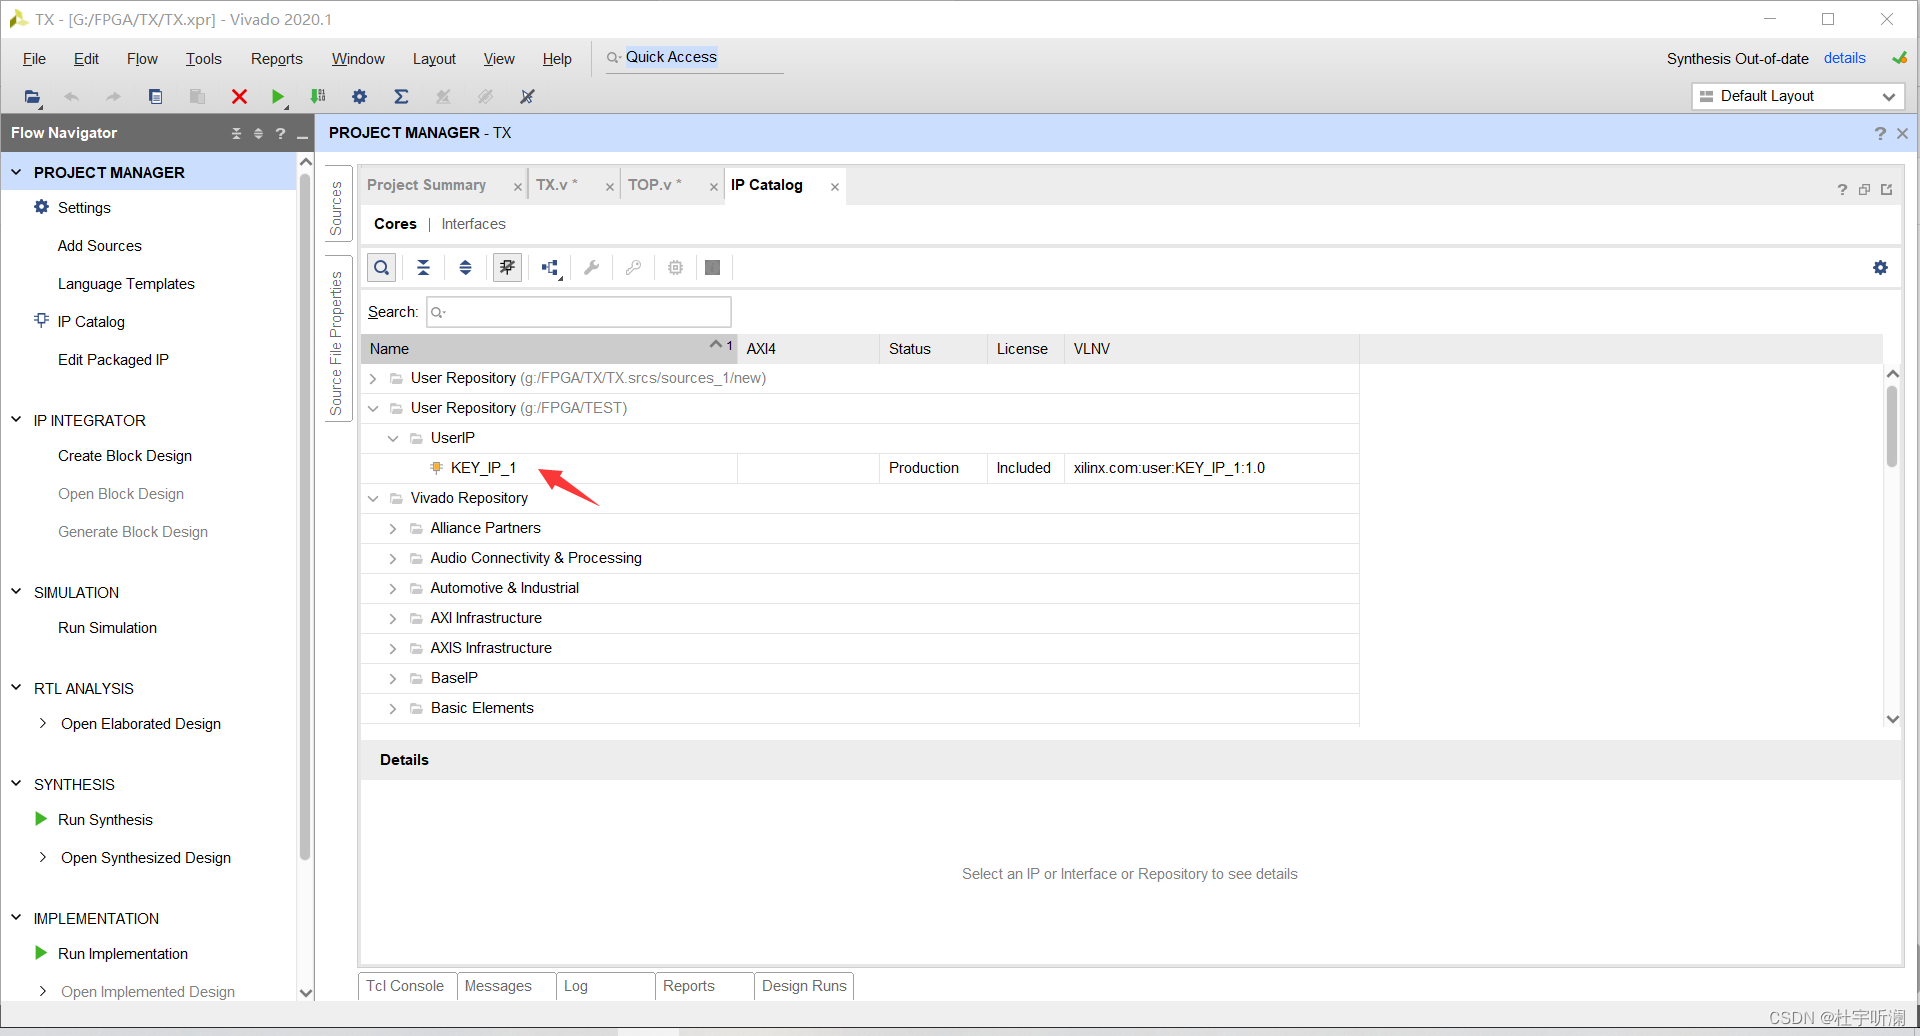
Task: Sort by the Name column header
Action: (549, 349)
